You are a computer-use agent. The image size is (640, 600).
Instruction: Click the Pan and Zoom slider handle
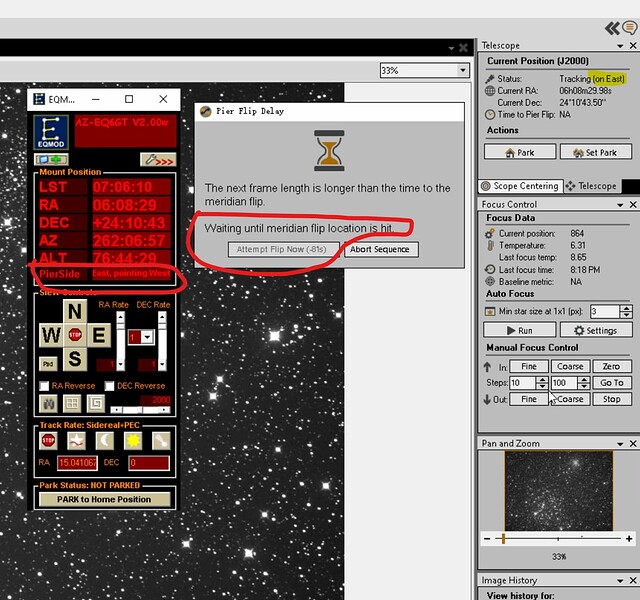click(503, 538)
